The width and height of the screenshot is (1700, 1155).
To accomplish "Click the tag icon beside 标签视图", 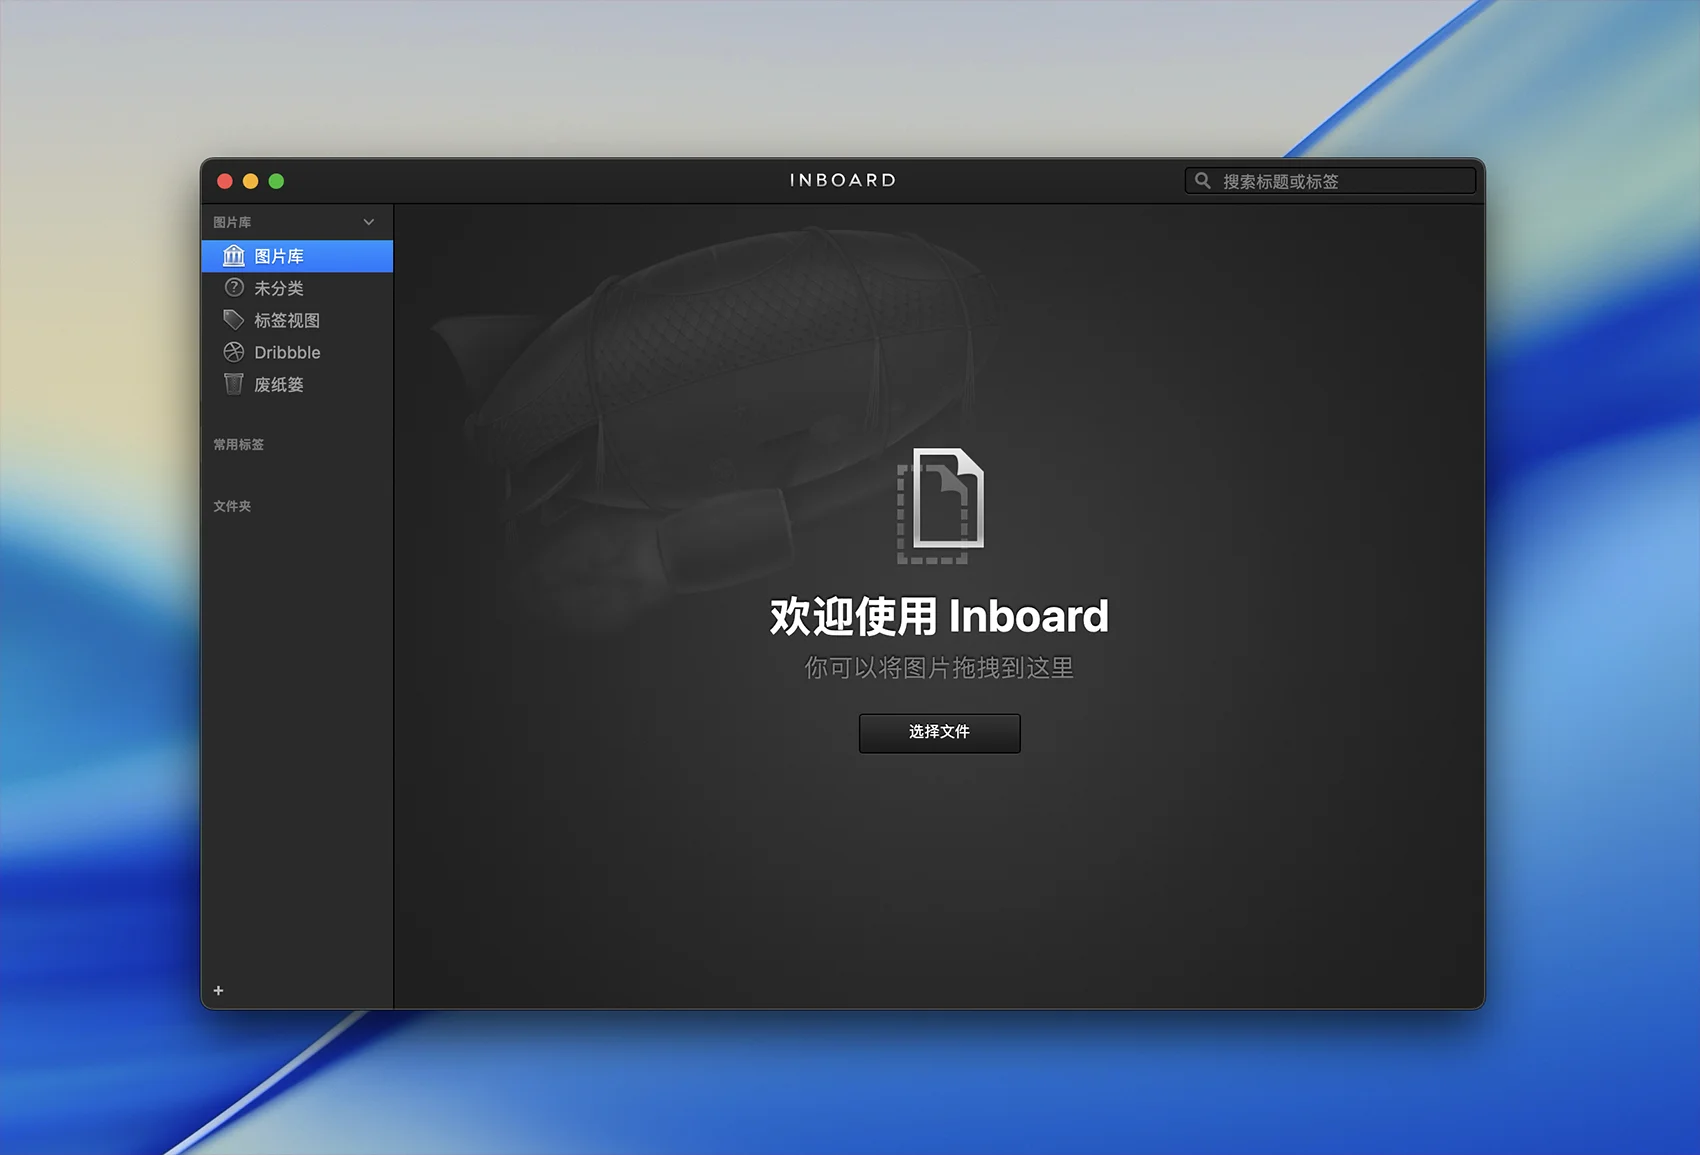I will click(234, 320).
